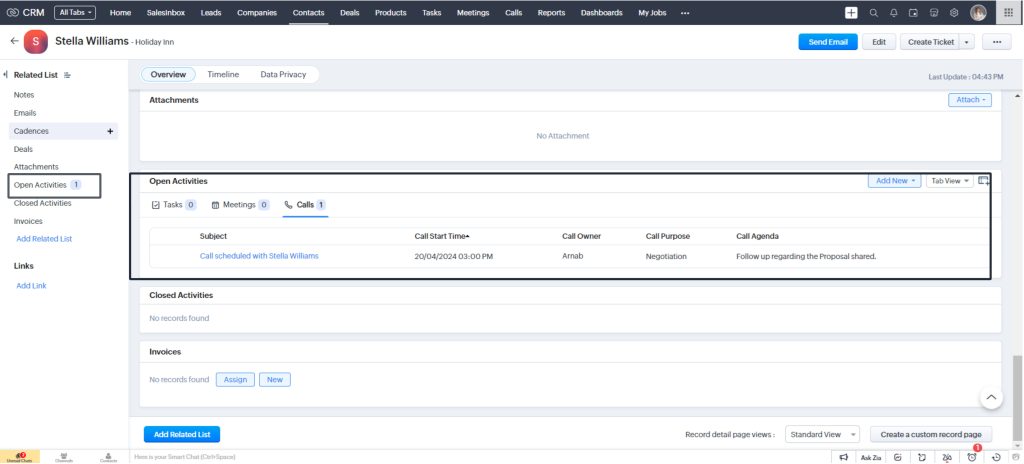Image resolution: width=1024 pixels, height=464 pixels.
Task: Open the Deals module in top menu
Action: 349,13
